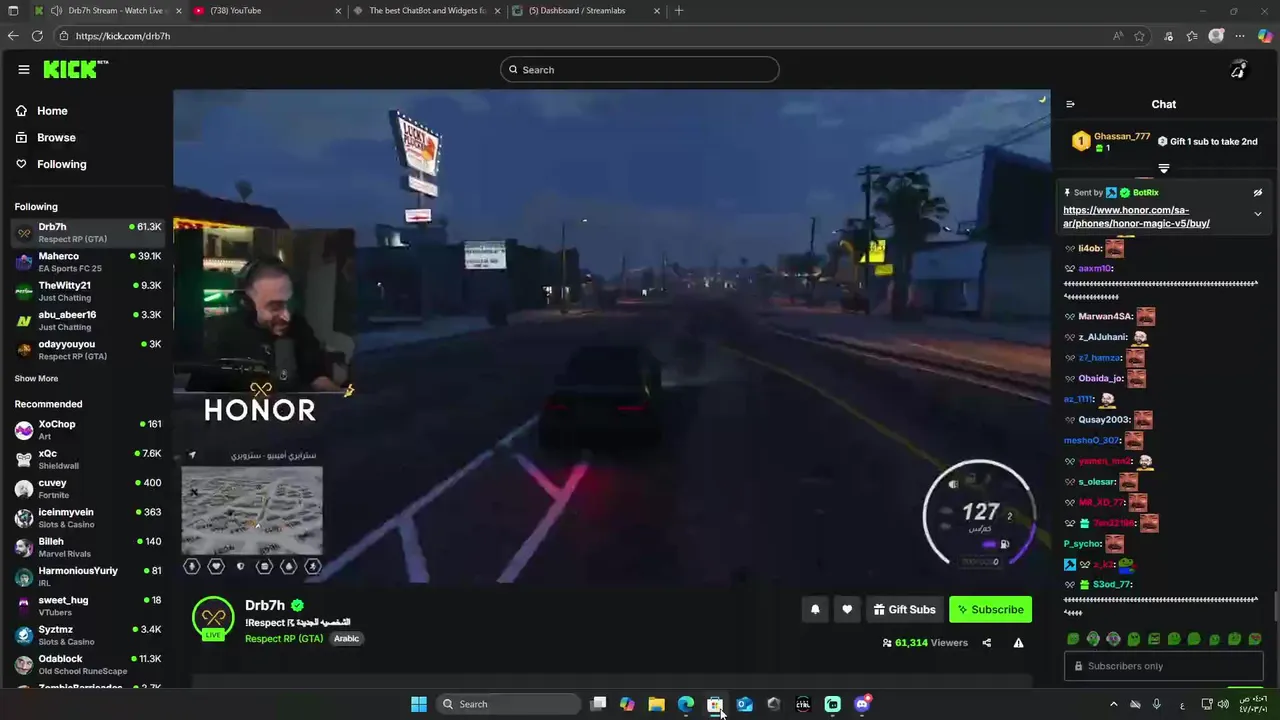Click the KICK logo
Viewport: 1280px width, 720px height.
click(75, 69)
